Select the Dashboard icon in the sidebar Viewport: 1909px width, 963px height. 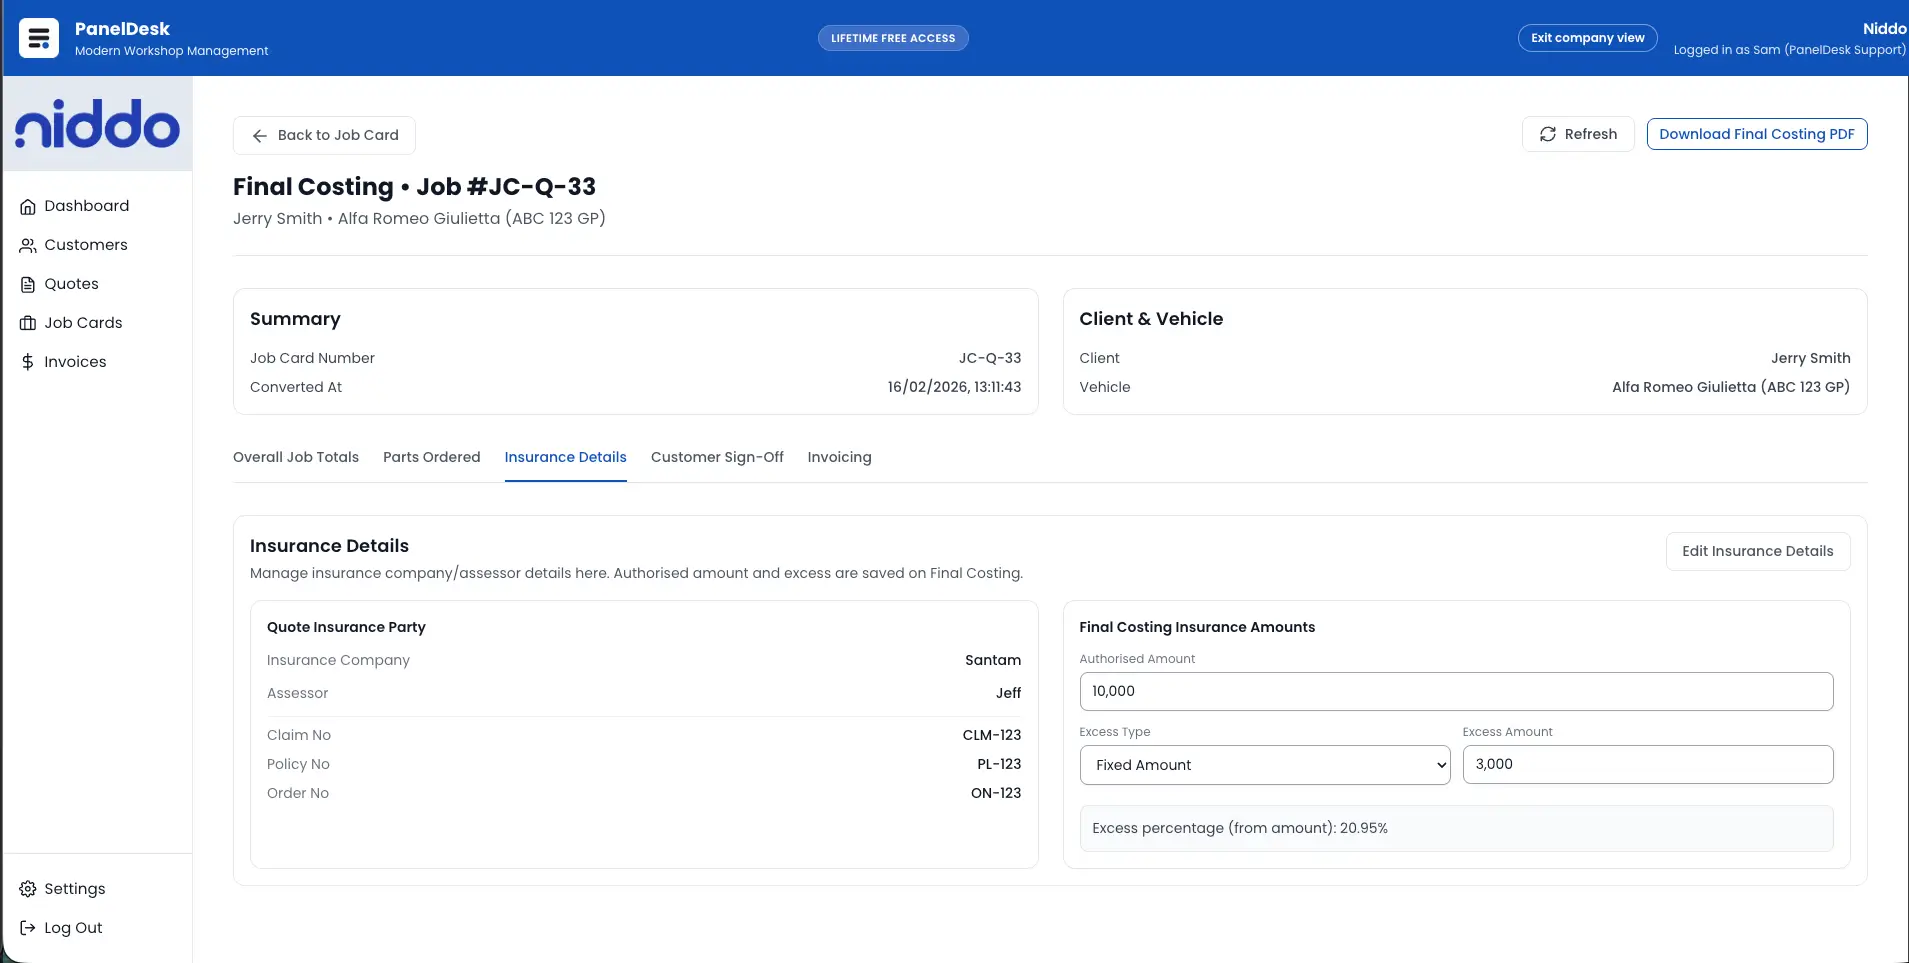pos(27,206)
